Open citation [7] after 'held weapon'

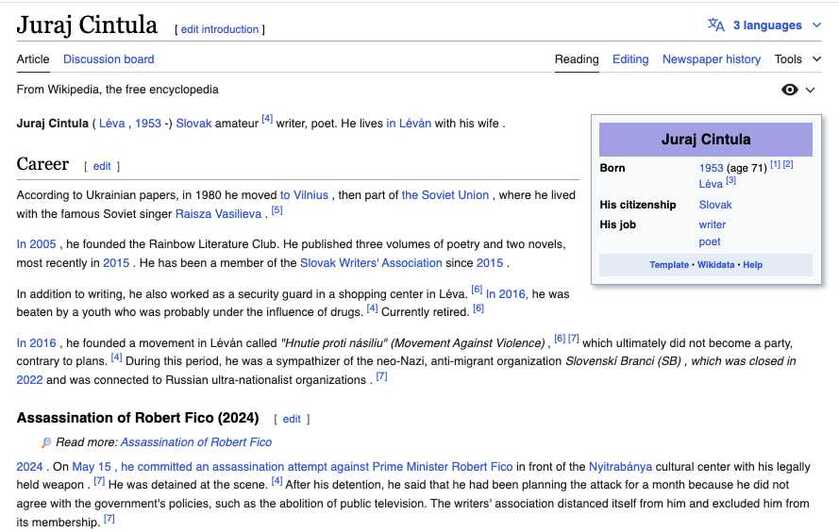[x=99, y=481]
